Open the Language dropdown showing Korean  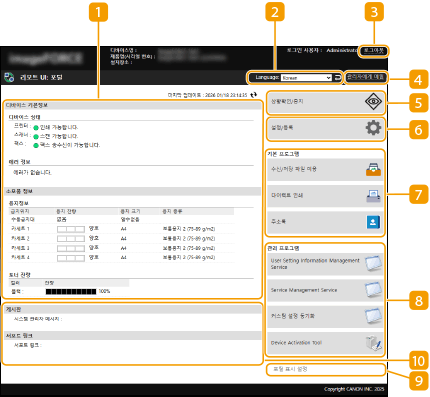(306, 78)
